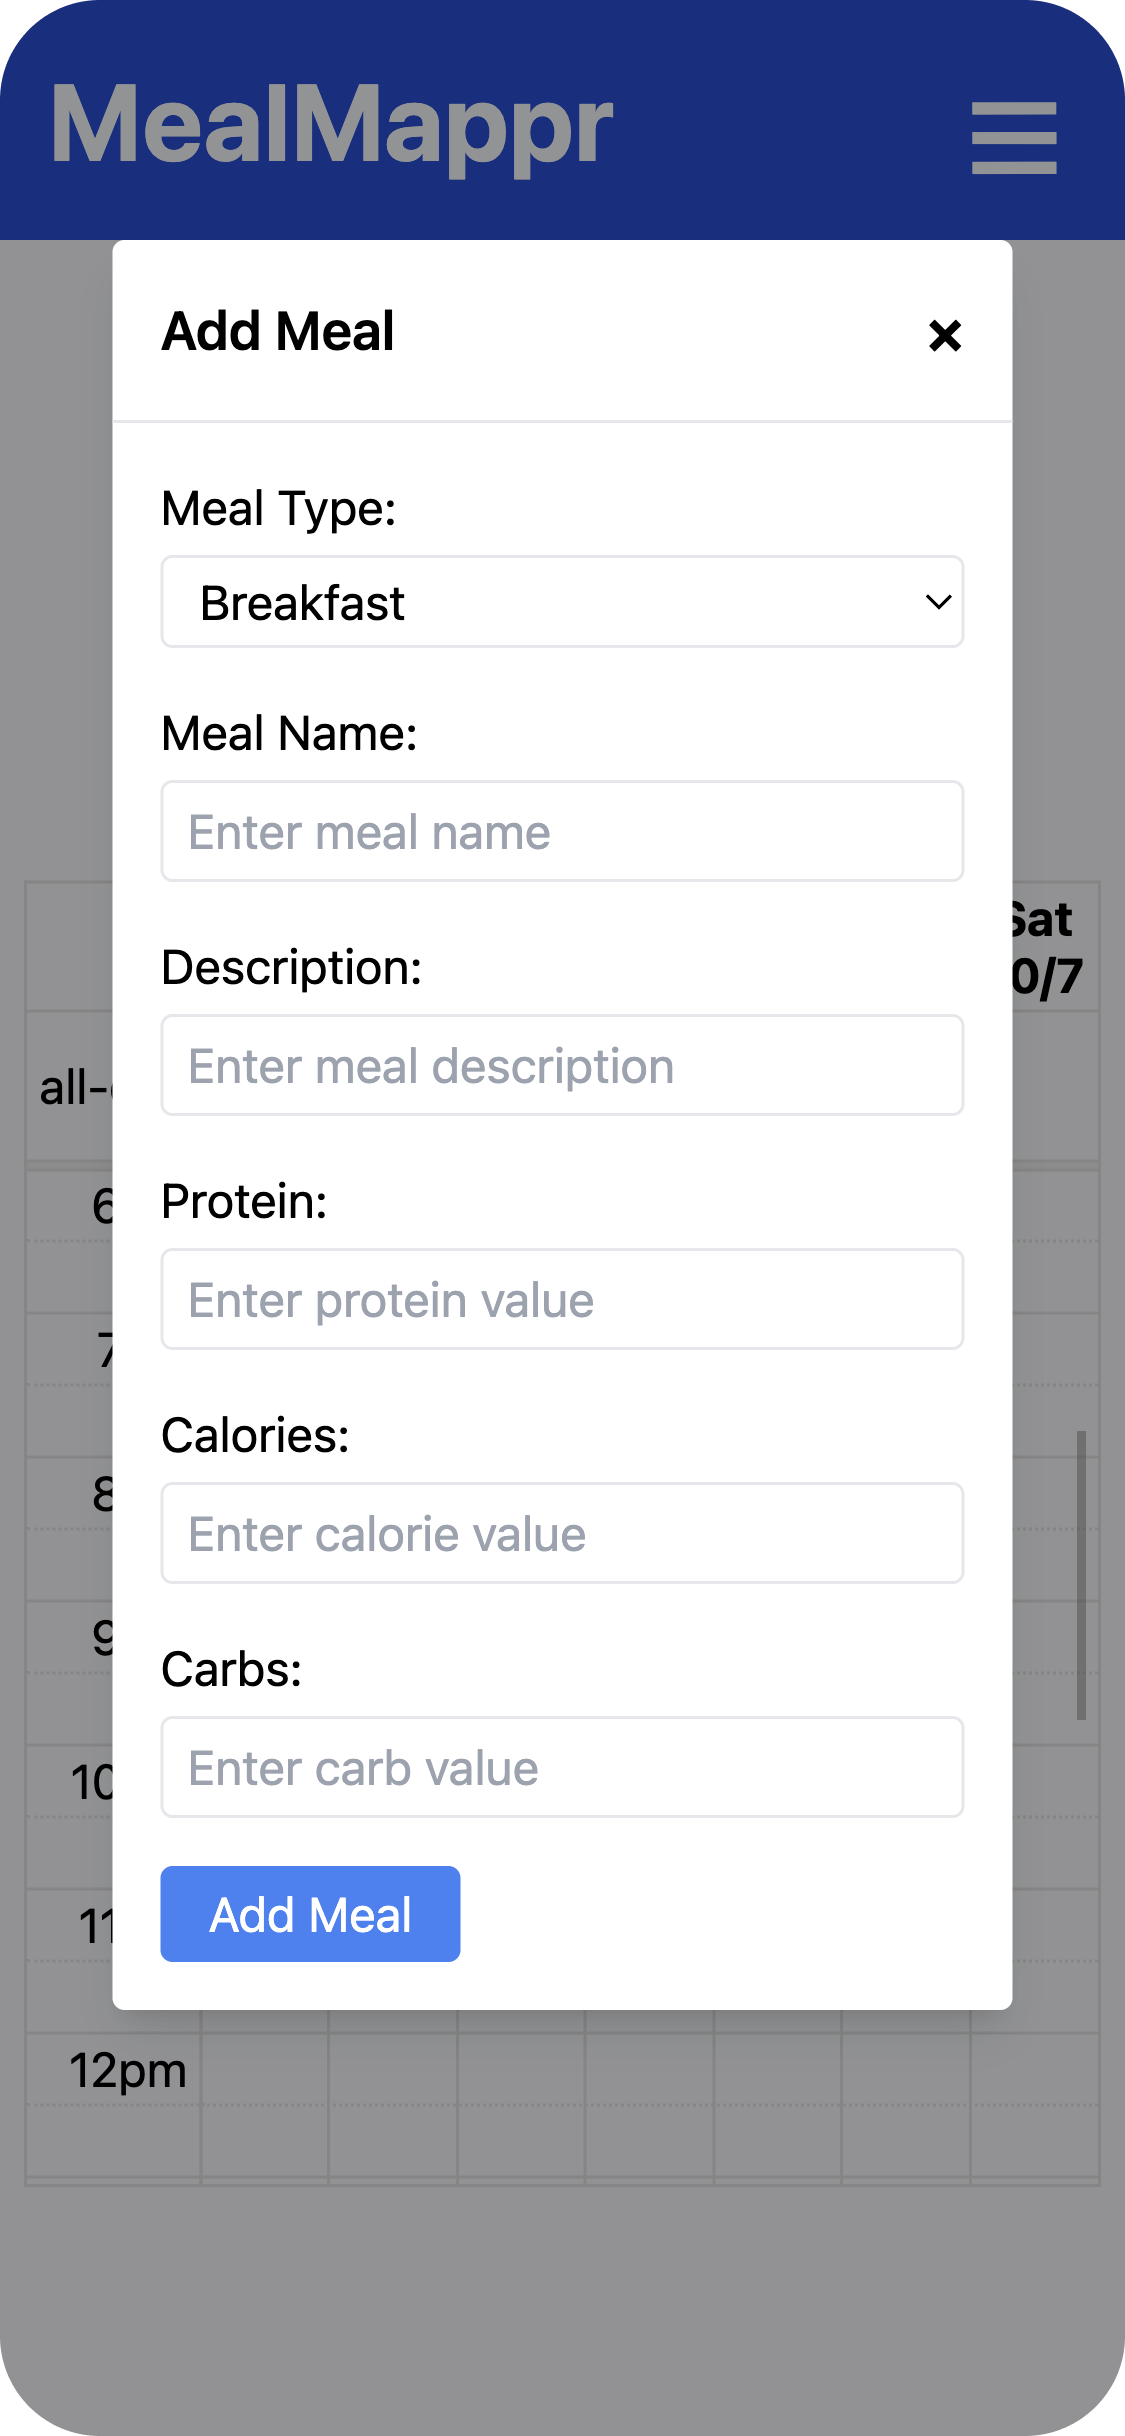Focus the protein value input
1125x2436 pixels.
pos(562,1300)
